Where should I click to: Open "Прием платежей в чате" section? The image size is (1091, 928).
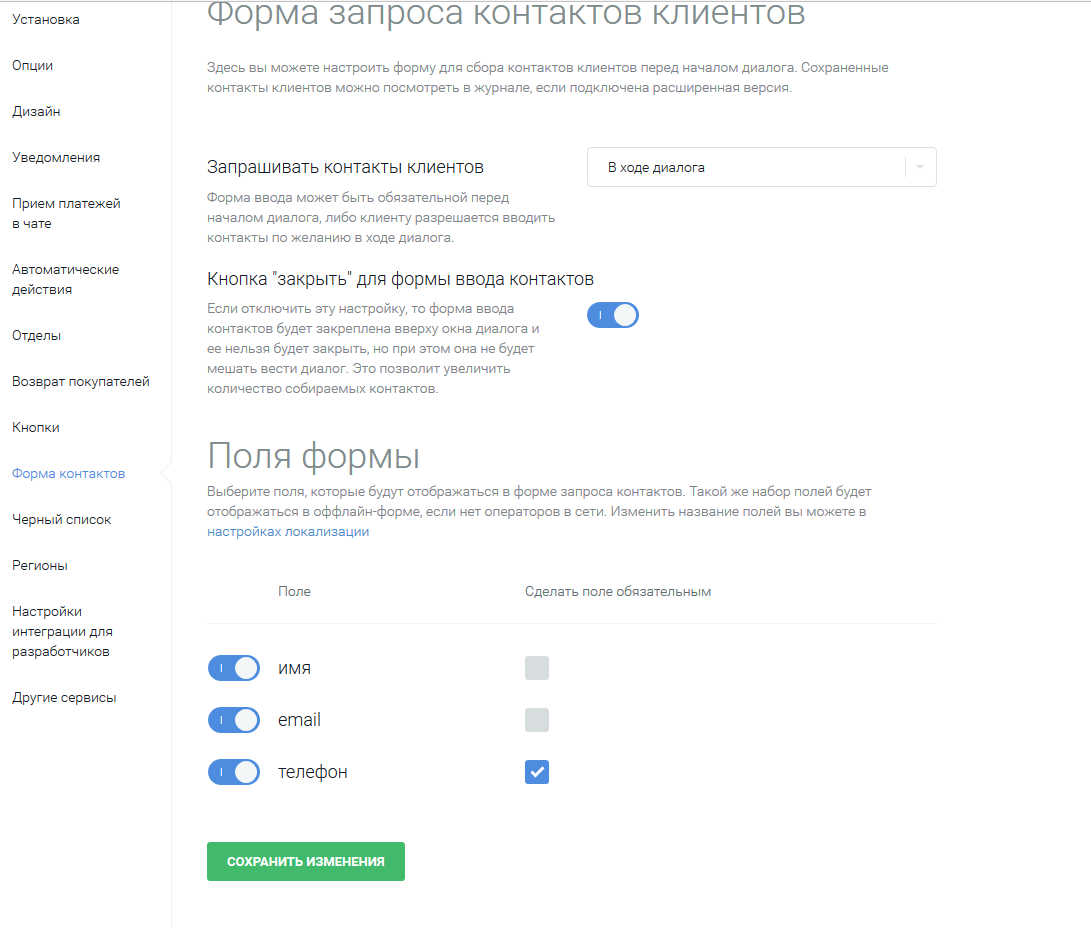(x=66, y=213)
